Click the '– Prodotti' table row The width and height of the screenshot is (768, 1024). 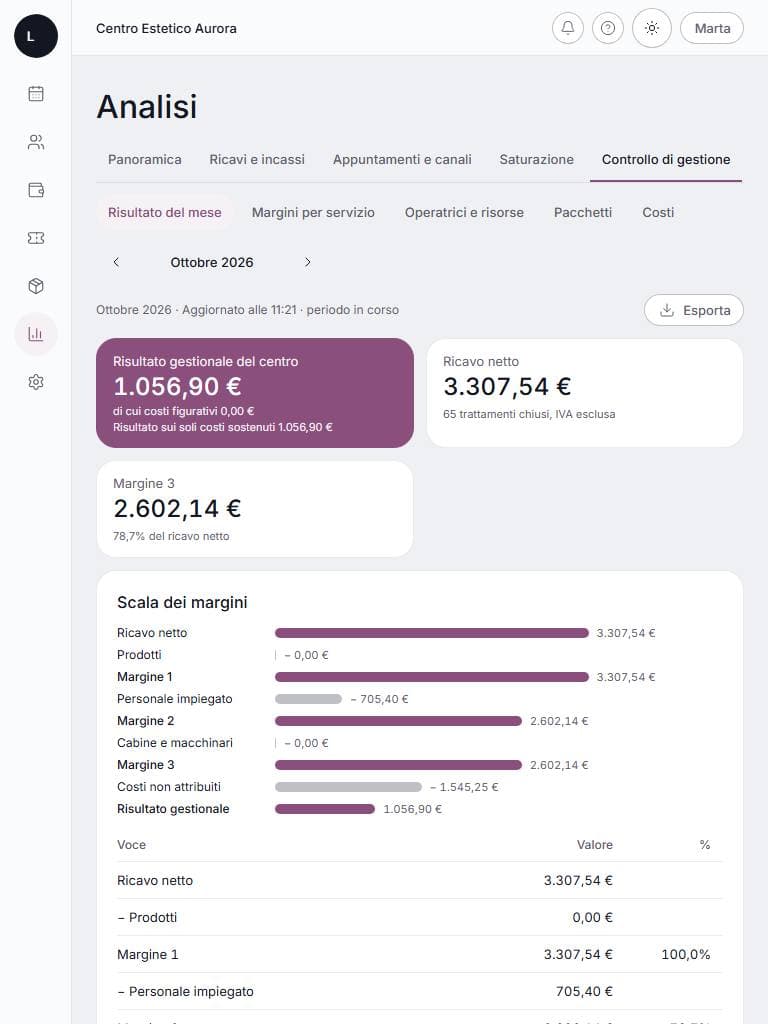pyautogui.click(x=419, y=918)
